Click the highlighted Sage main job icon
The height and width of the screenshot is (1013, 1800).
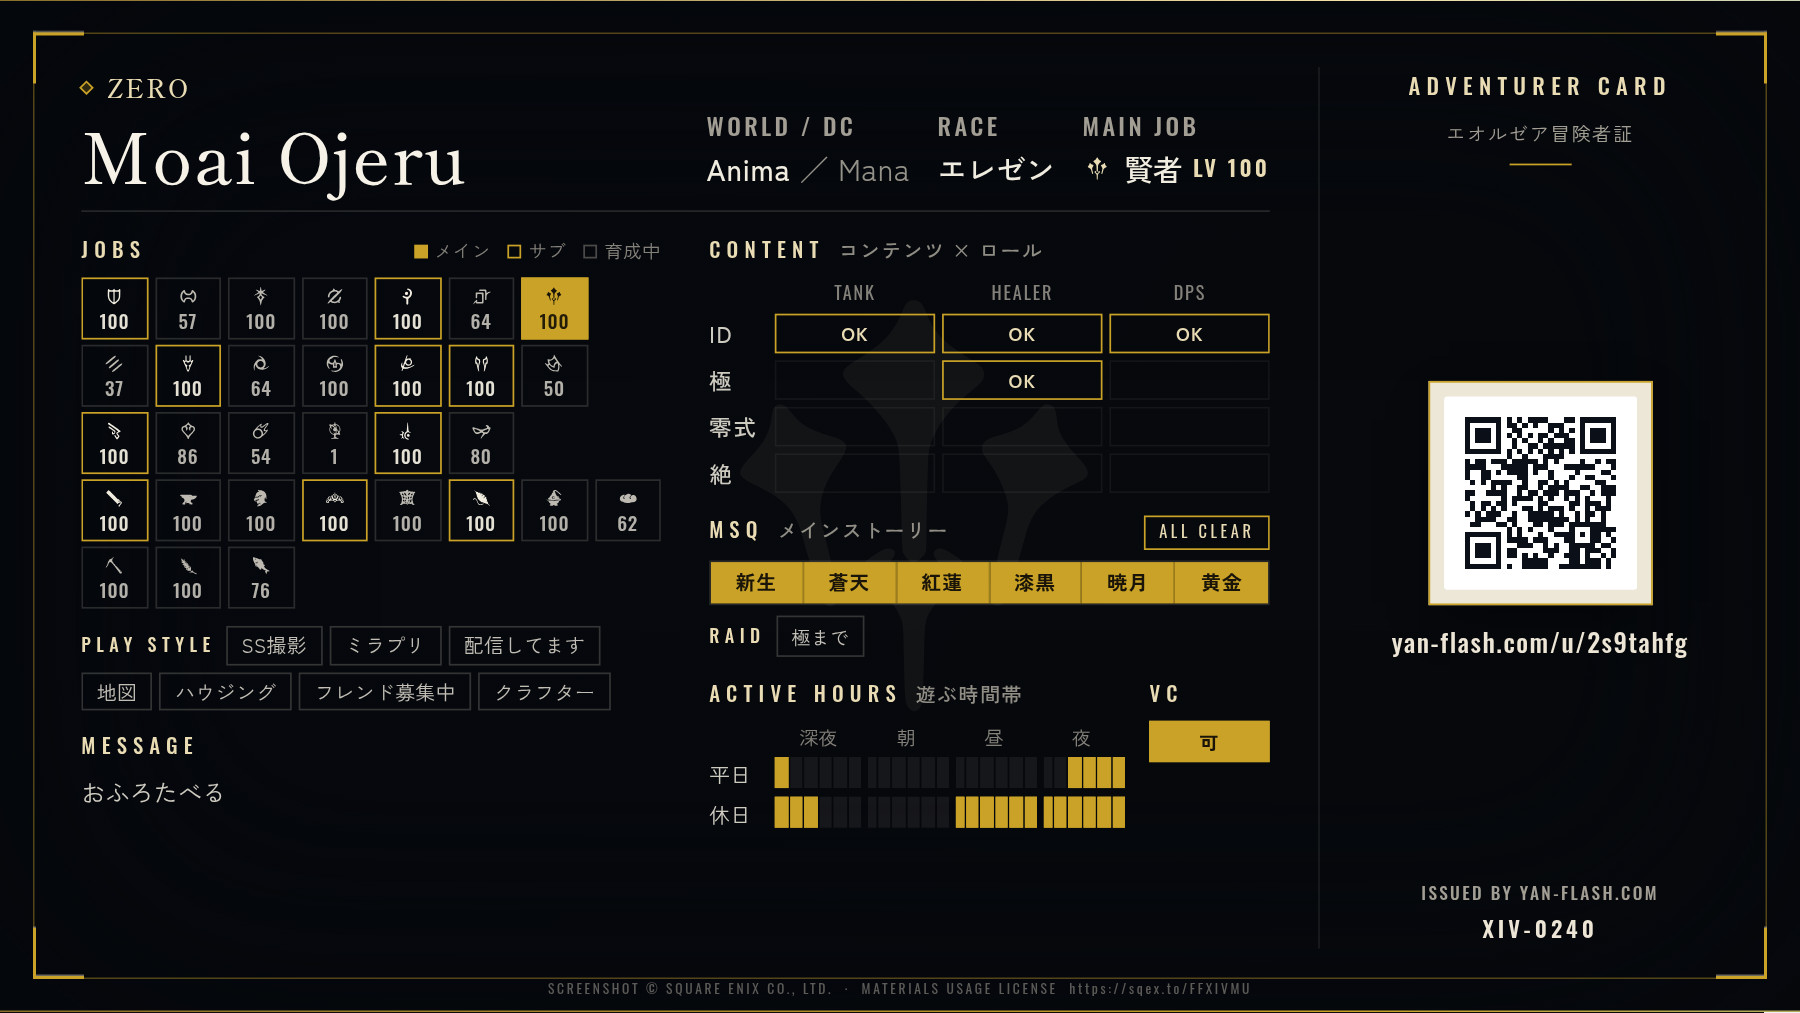pyautogui.click(x=554, y=296)
